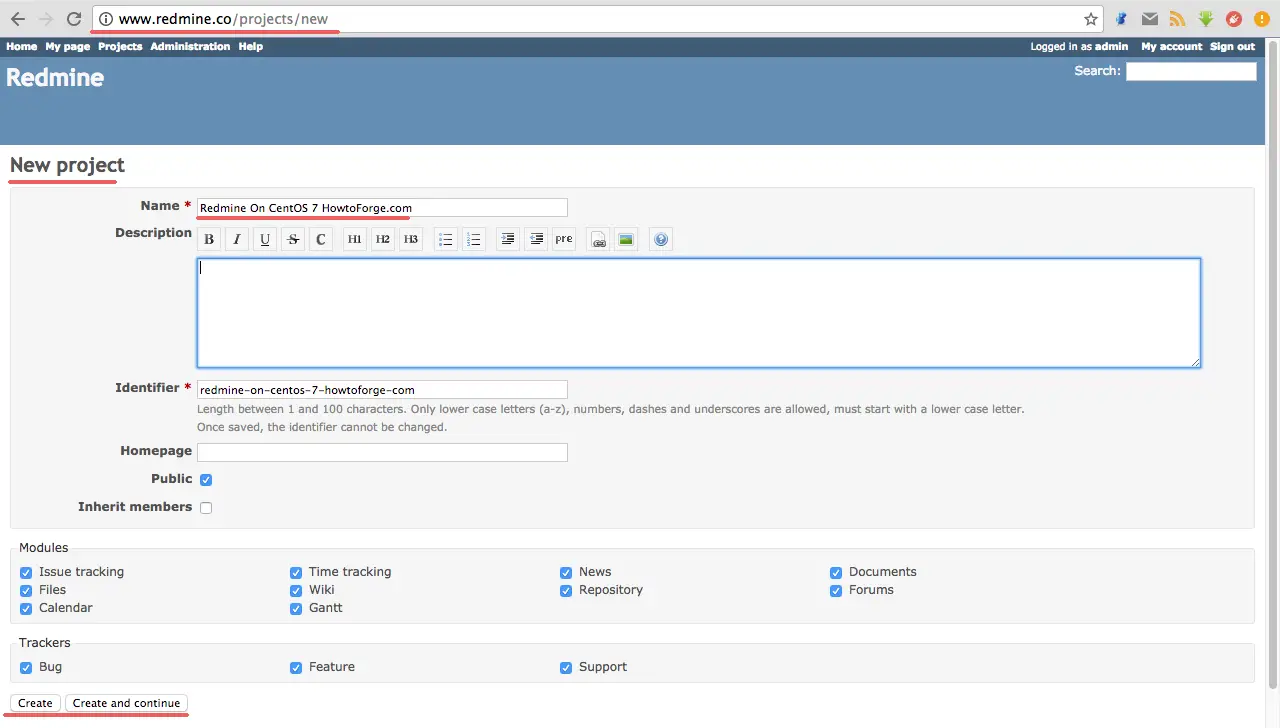Apply bold formatting in description toolbar
The image size is (1280, 728).
coord(209,239)
